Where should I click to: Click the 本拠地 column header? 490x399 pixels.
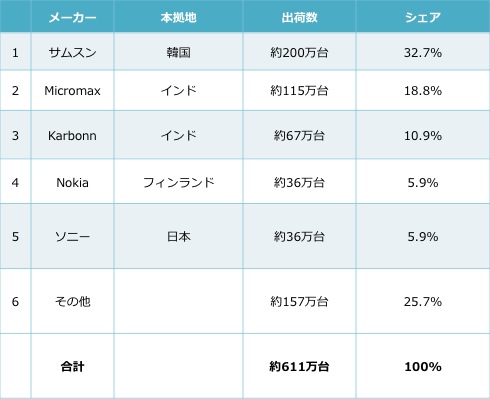[178, 17]
